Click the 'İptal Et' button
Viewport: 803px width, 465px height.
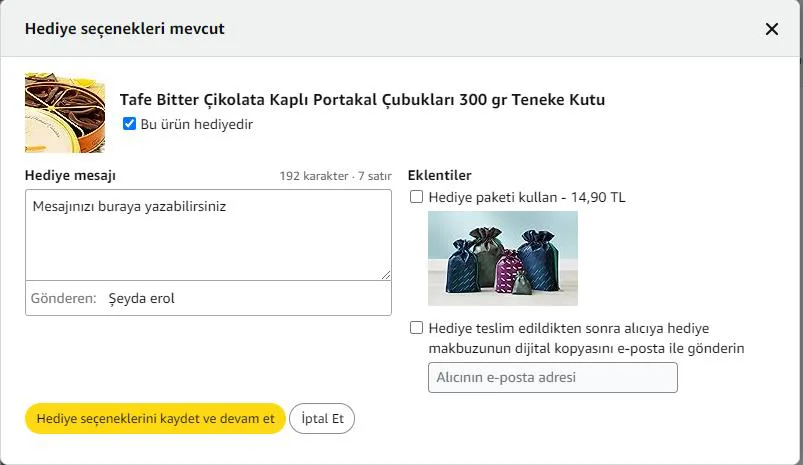click(322, 418)
